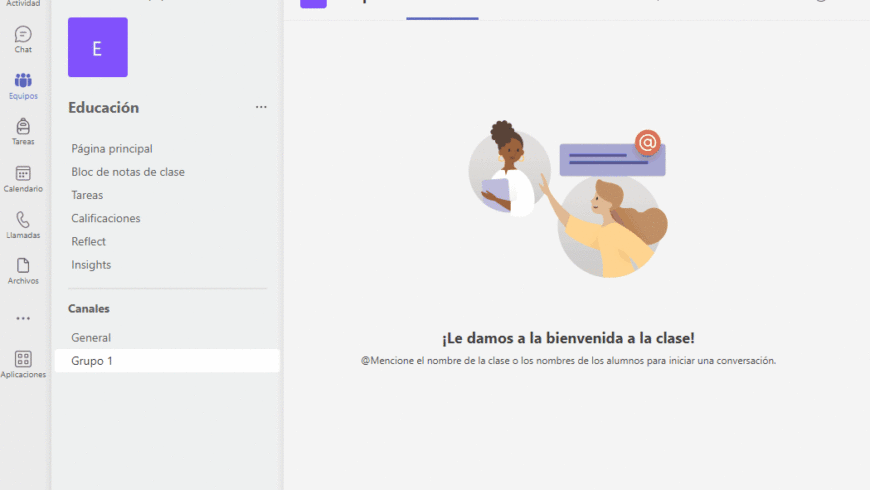The height and width of the screenshot is (490, 870).
Task: Click the Educación team title
Action: 104,108
